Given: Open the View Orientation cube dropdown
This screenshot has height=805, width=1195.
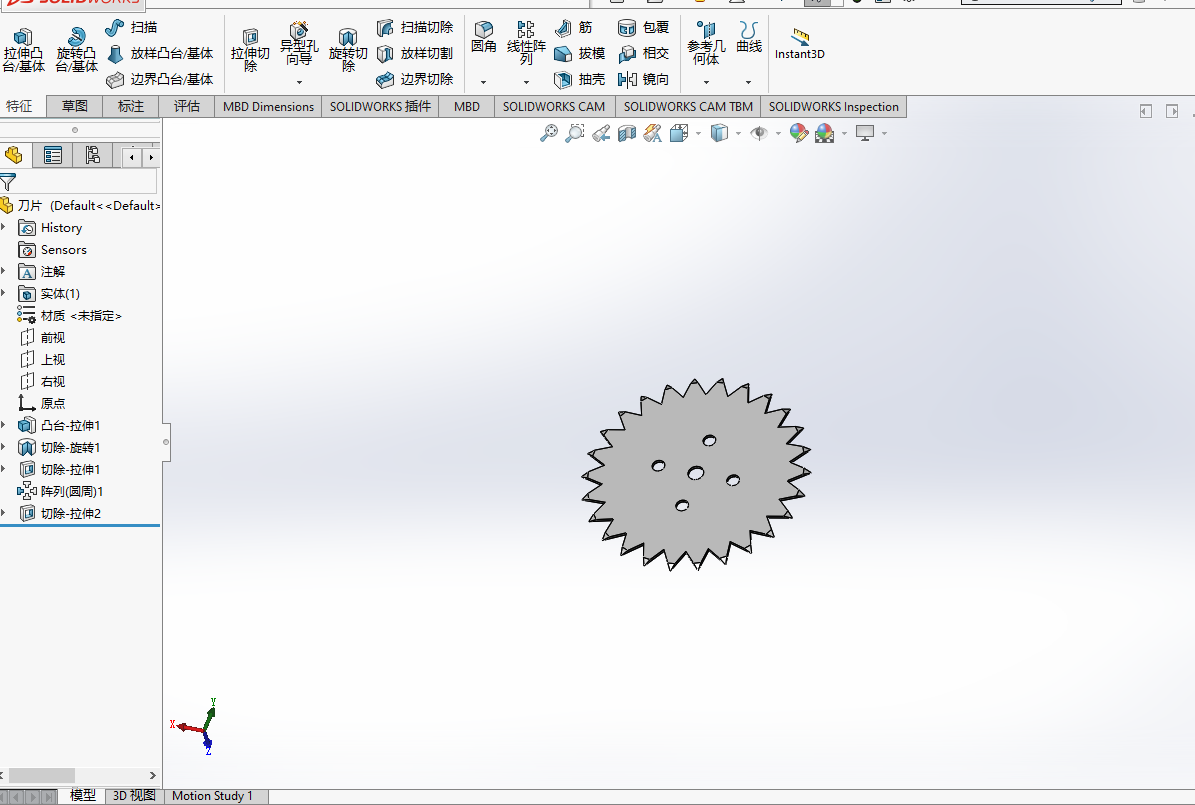Looking at the screenshot, I should (x=698, y=133).
